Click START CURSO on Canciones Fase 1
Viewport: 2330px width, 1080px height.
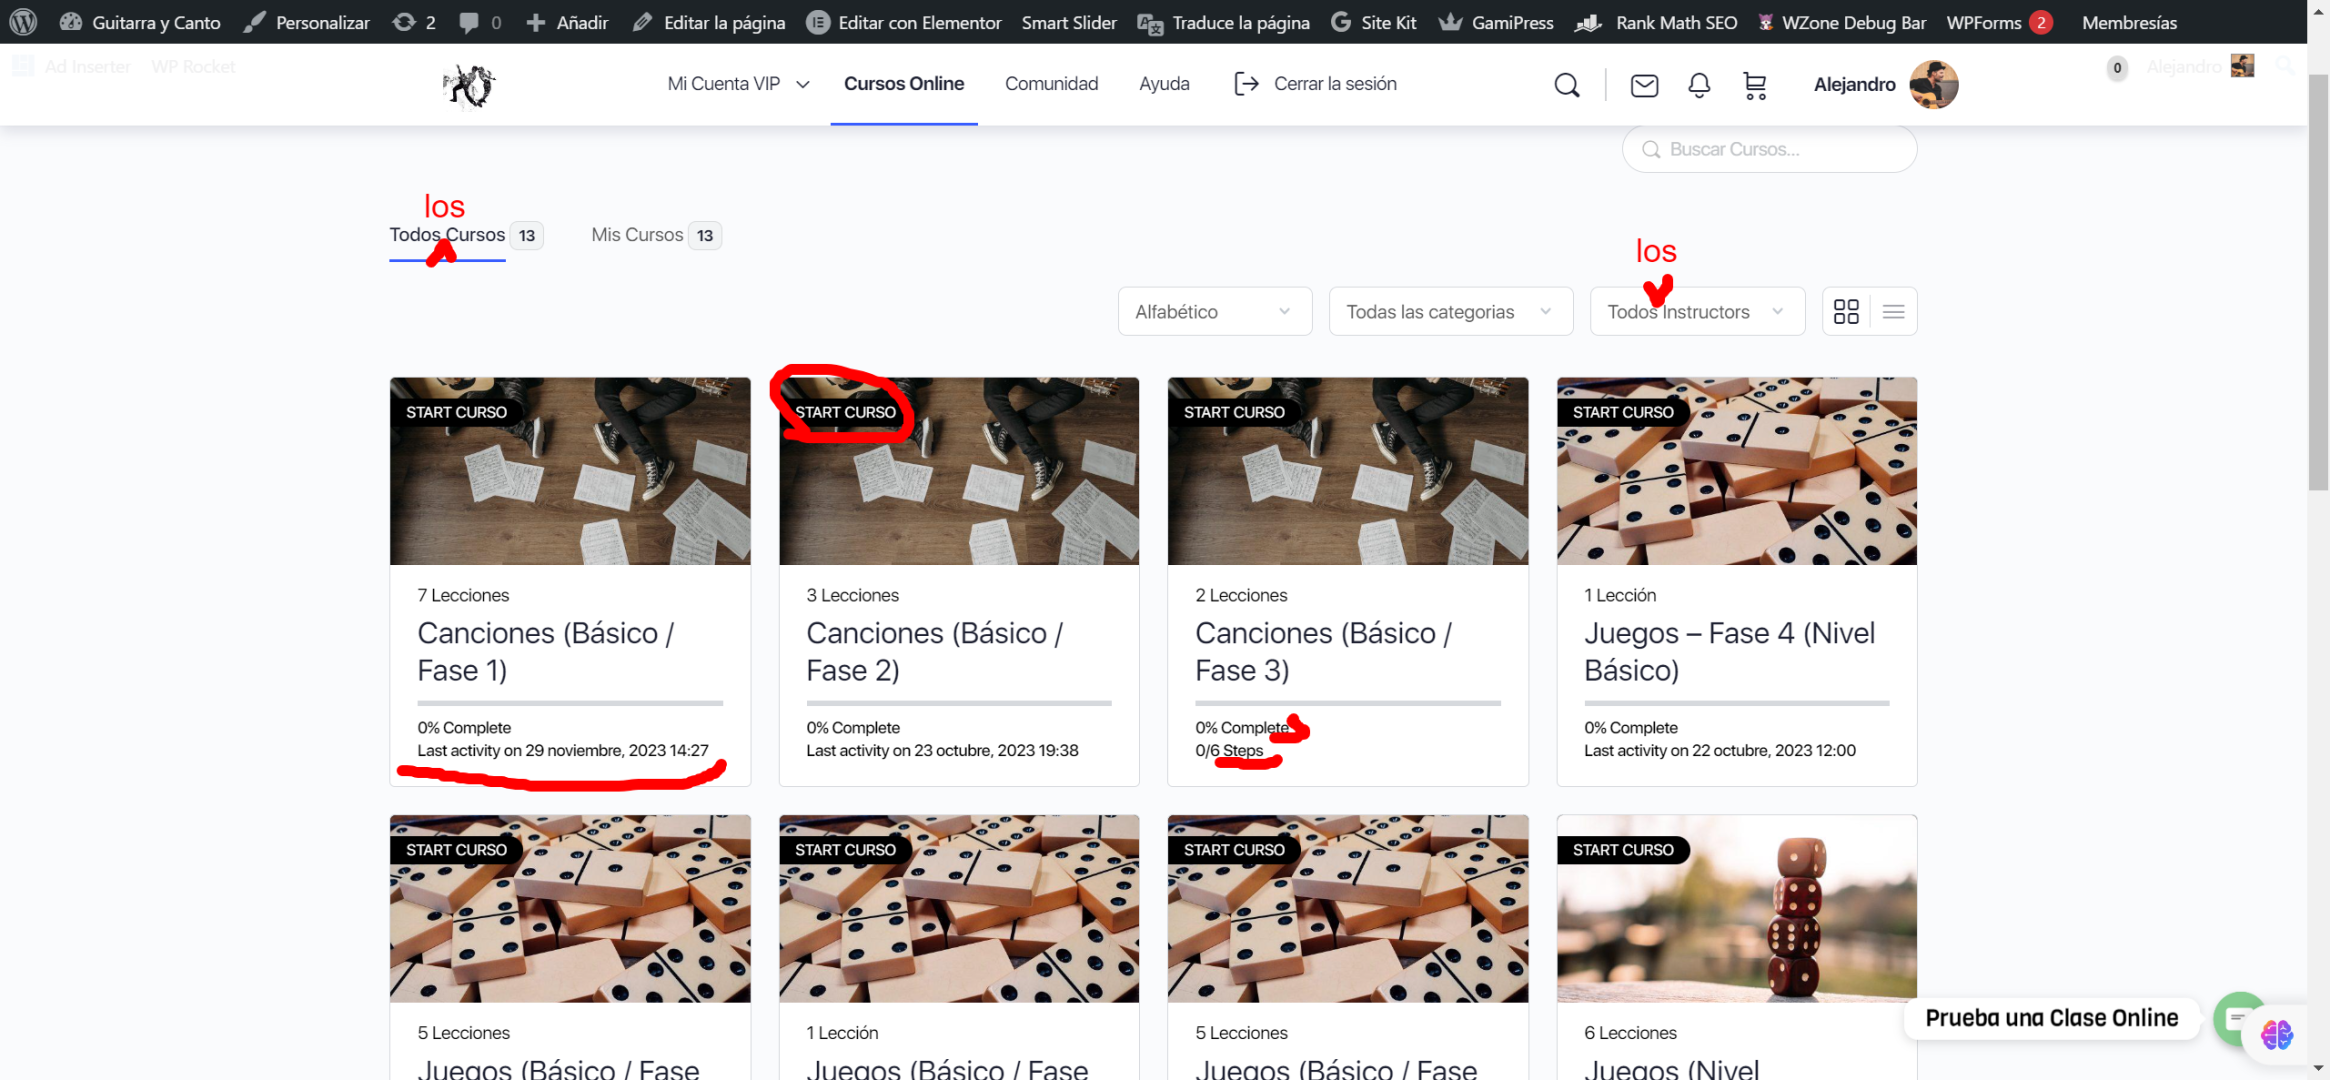pyautogui.click(x=456, y=412)
